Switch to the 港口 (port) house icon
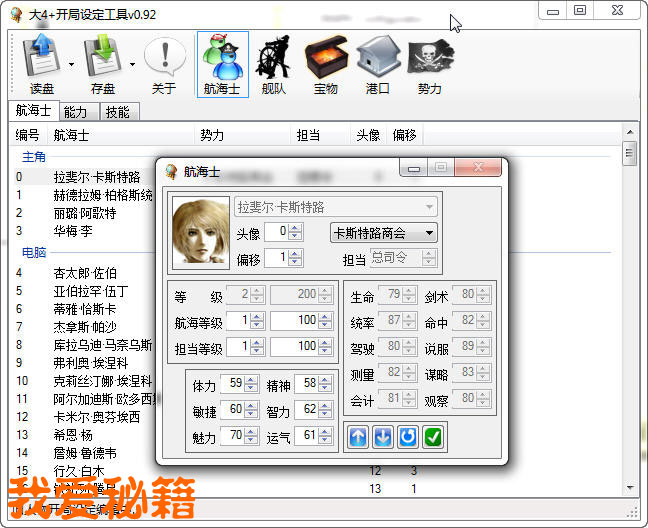This screenshot has height=528, width=648. 378,63
